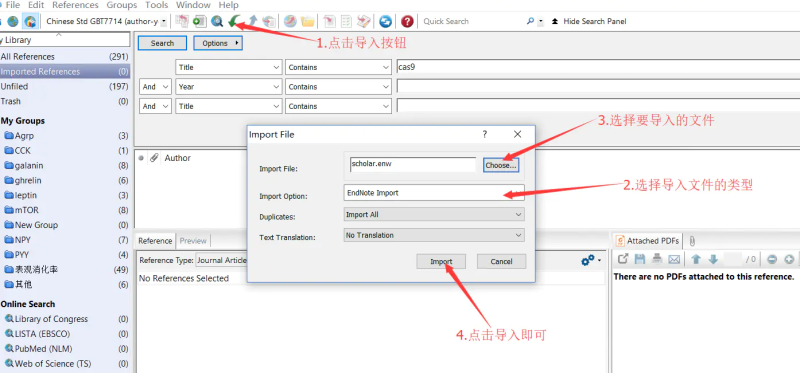Select Web of Science (TS) online search
The width and height of the screenshot is (800, 373).
coord(65,364)
